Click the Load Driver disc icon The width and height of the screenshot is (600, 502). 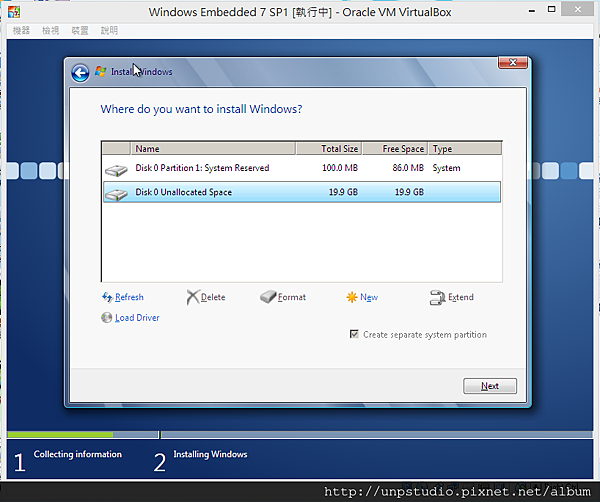click(x=106, y=318)
